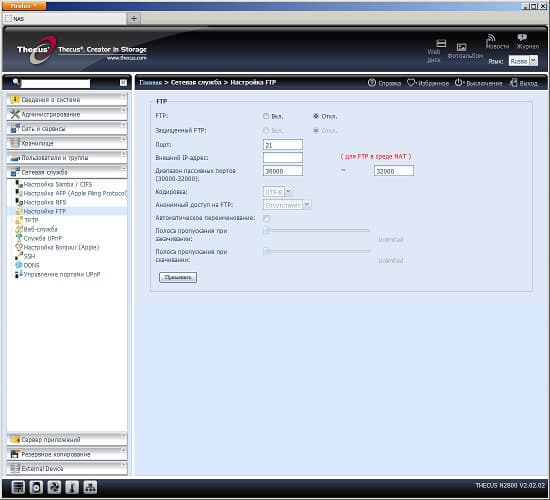Enable FTP with Вкл. radio

[x=266, y=116]
